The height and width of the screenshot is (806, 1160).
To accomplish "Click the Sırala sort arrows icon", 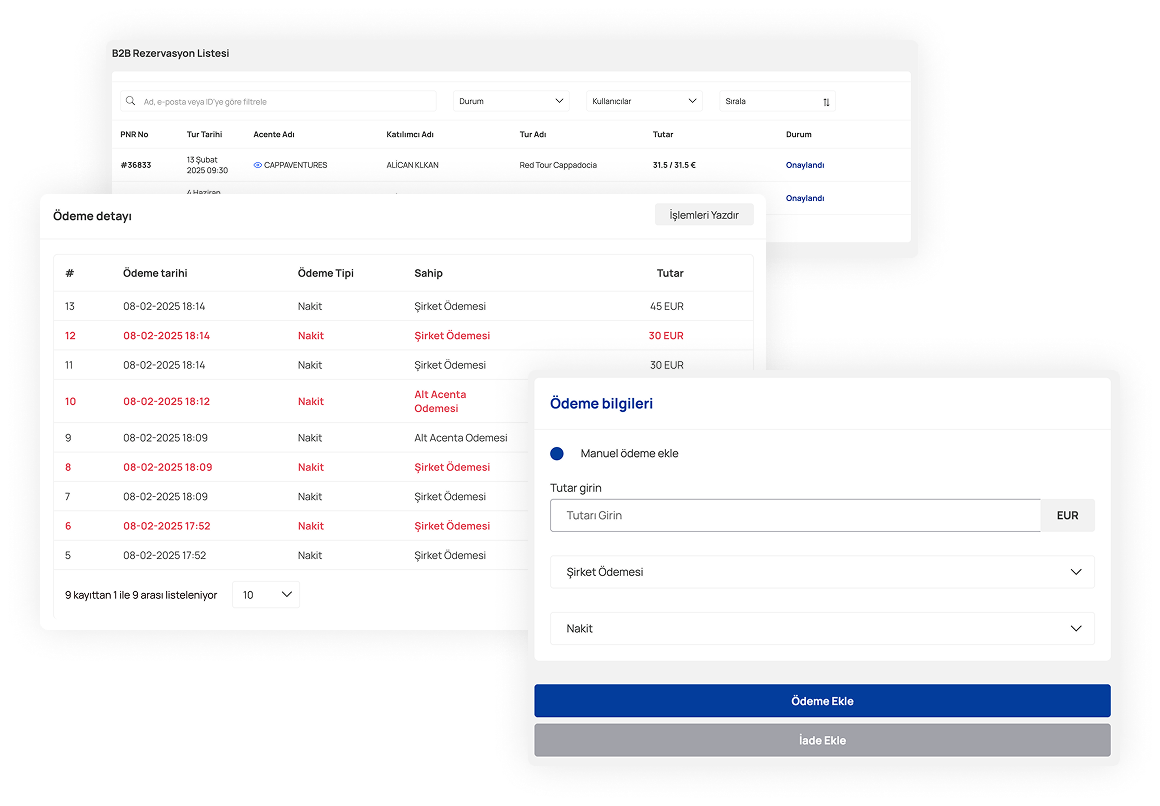I will 826,102.
